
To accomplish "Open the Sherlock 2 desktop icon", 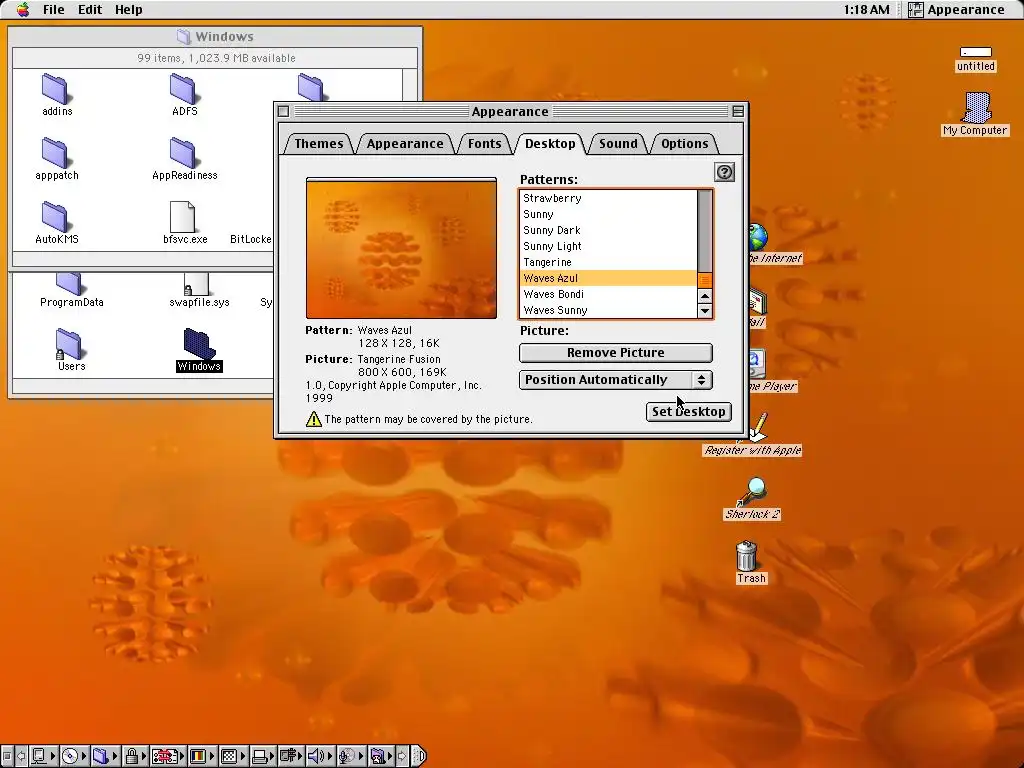I will point(752,492).
